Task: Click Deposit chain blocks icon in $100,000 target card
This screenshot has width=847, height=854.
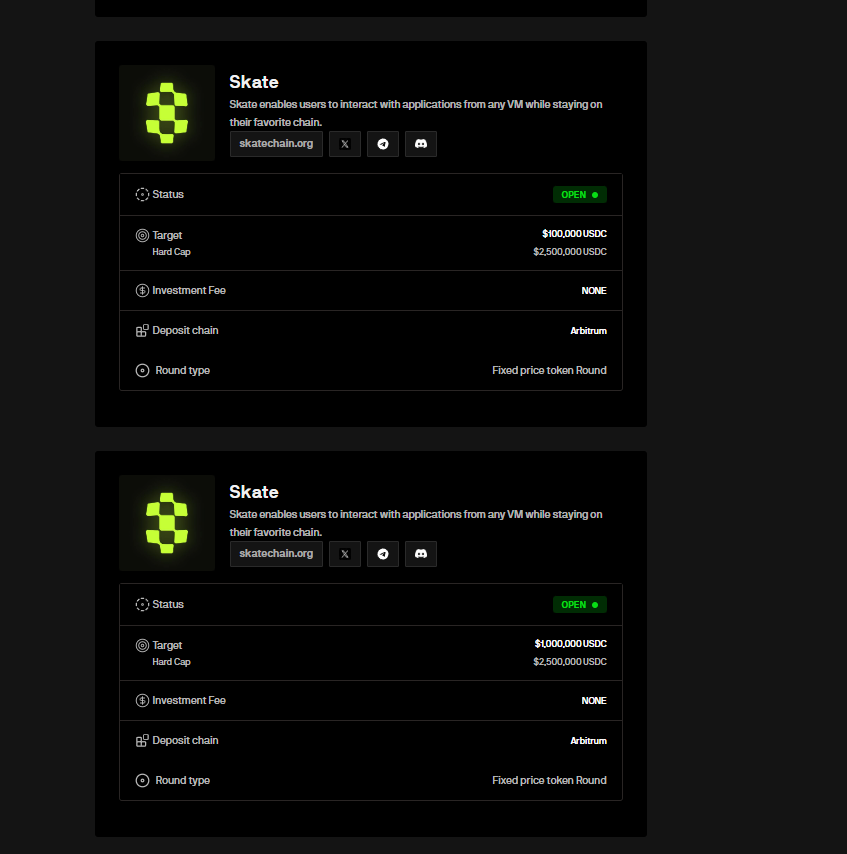Action: pyautogui.click(x=142, y=331)
